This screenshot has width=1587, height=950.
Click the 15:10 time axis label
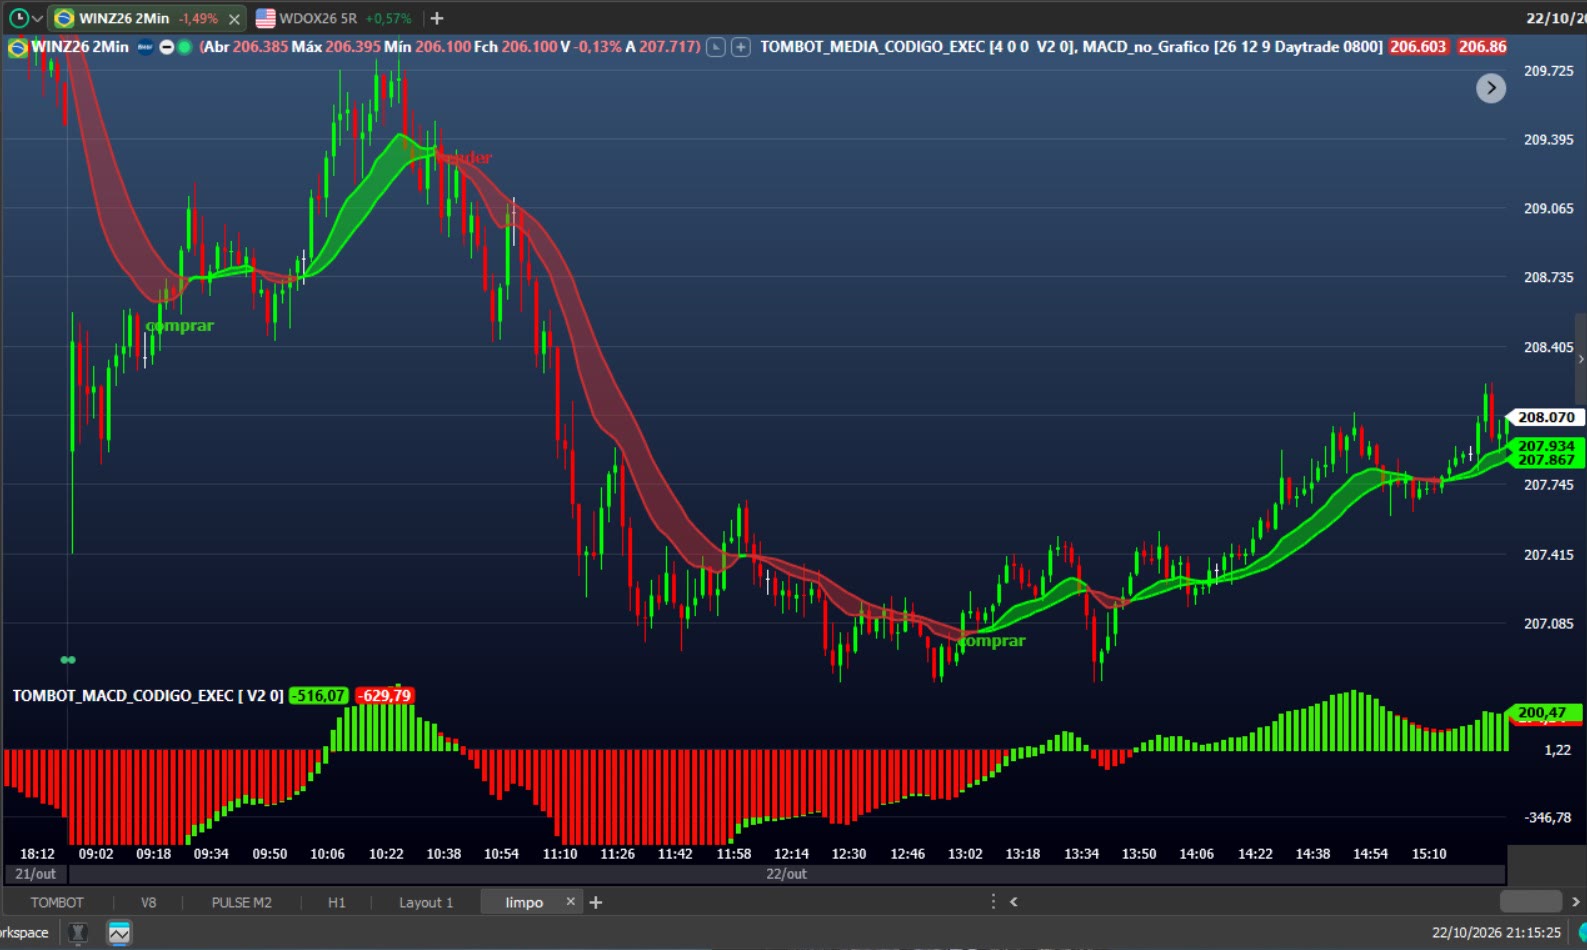(x=1429, y=854)
